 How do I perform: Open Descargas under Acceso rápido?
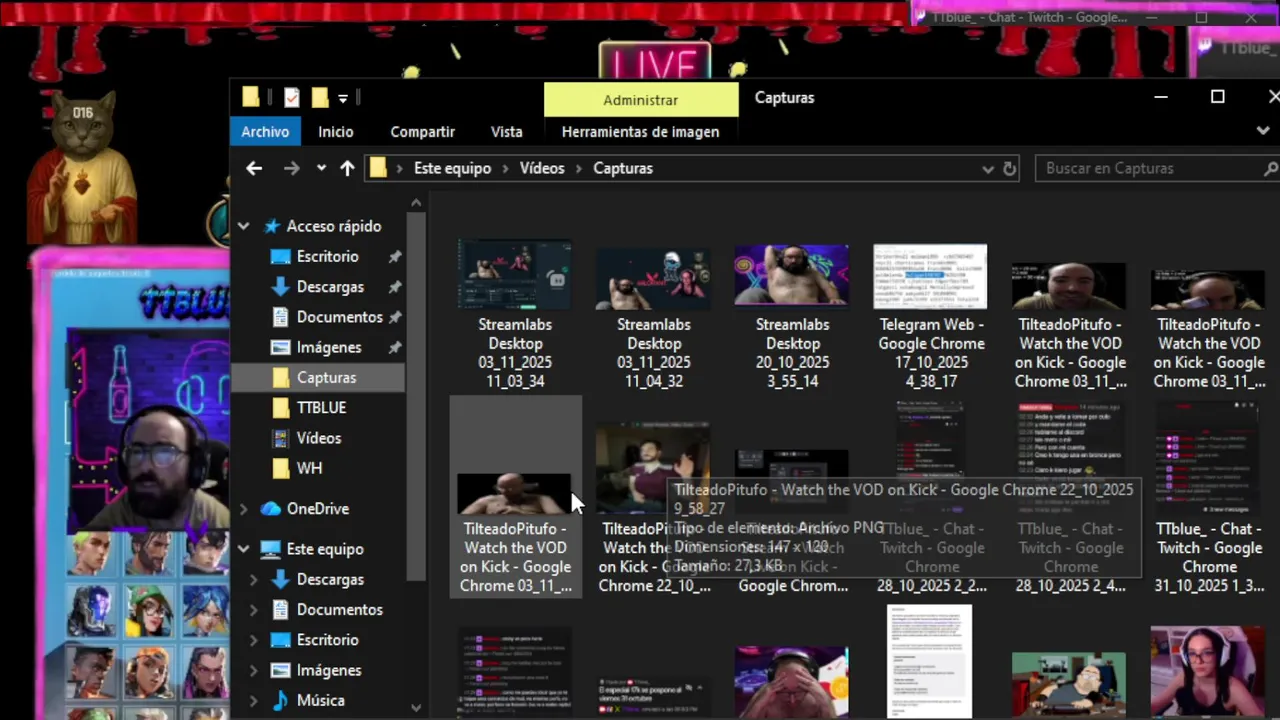(x=330, y=287)
